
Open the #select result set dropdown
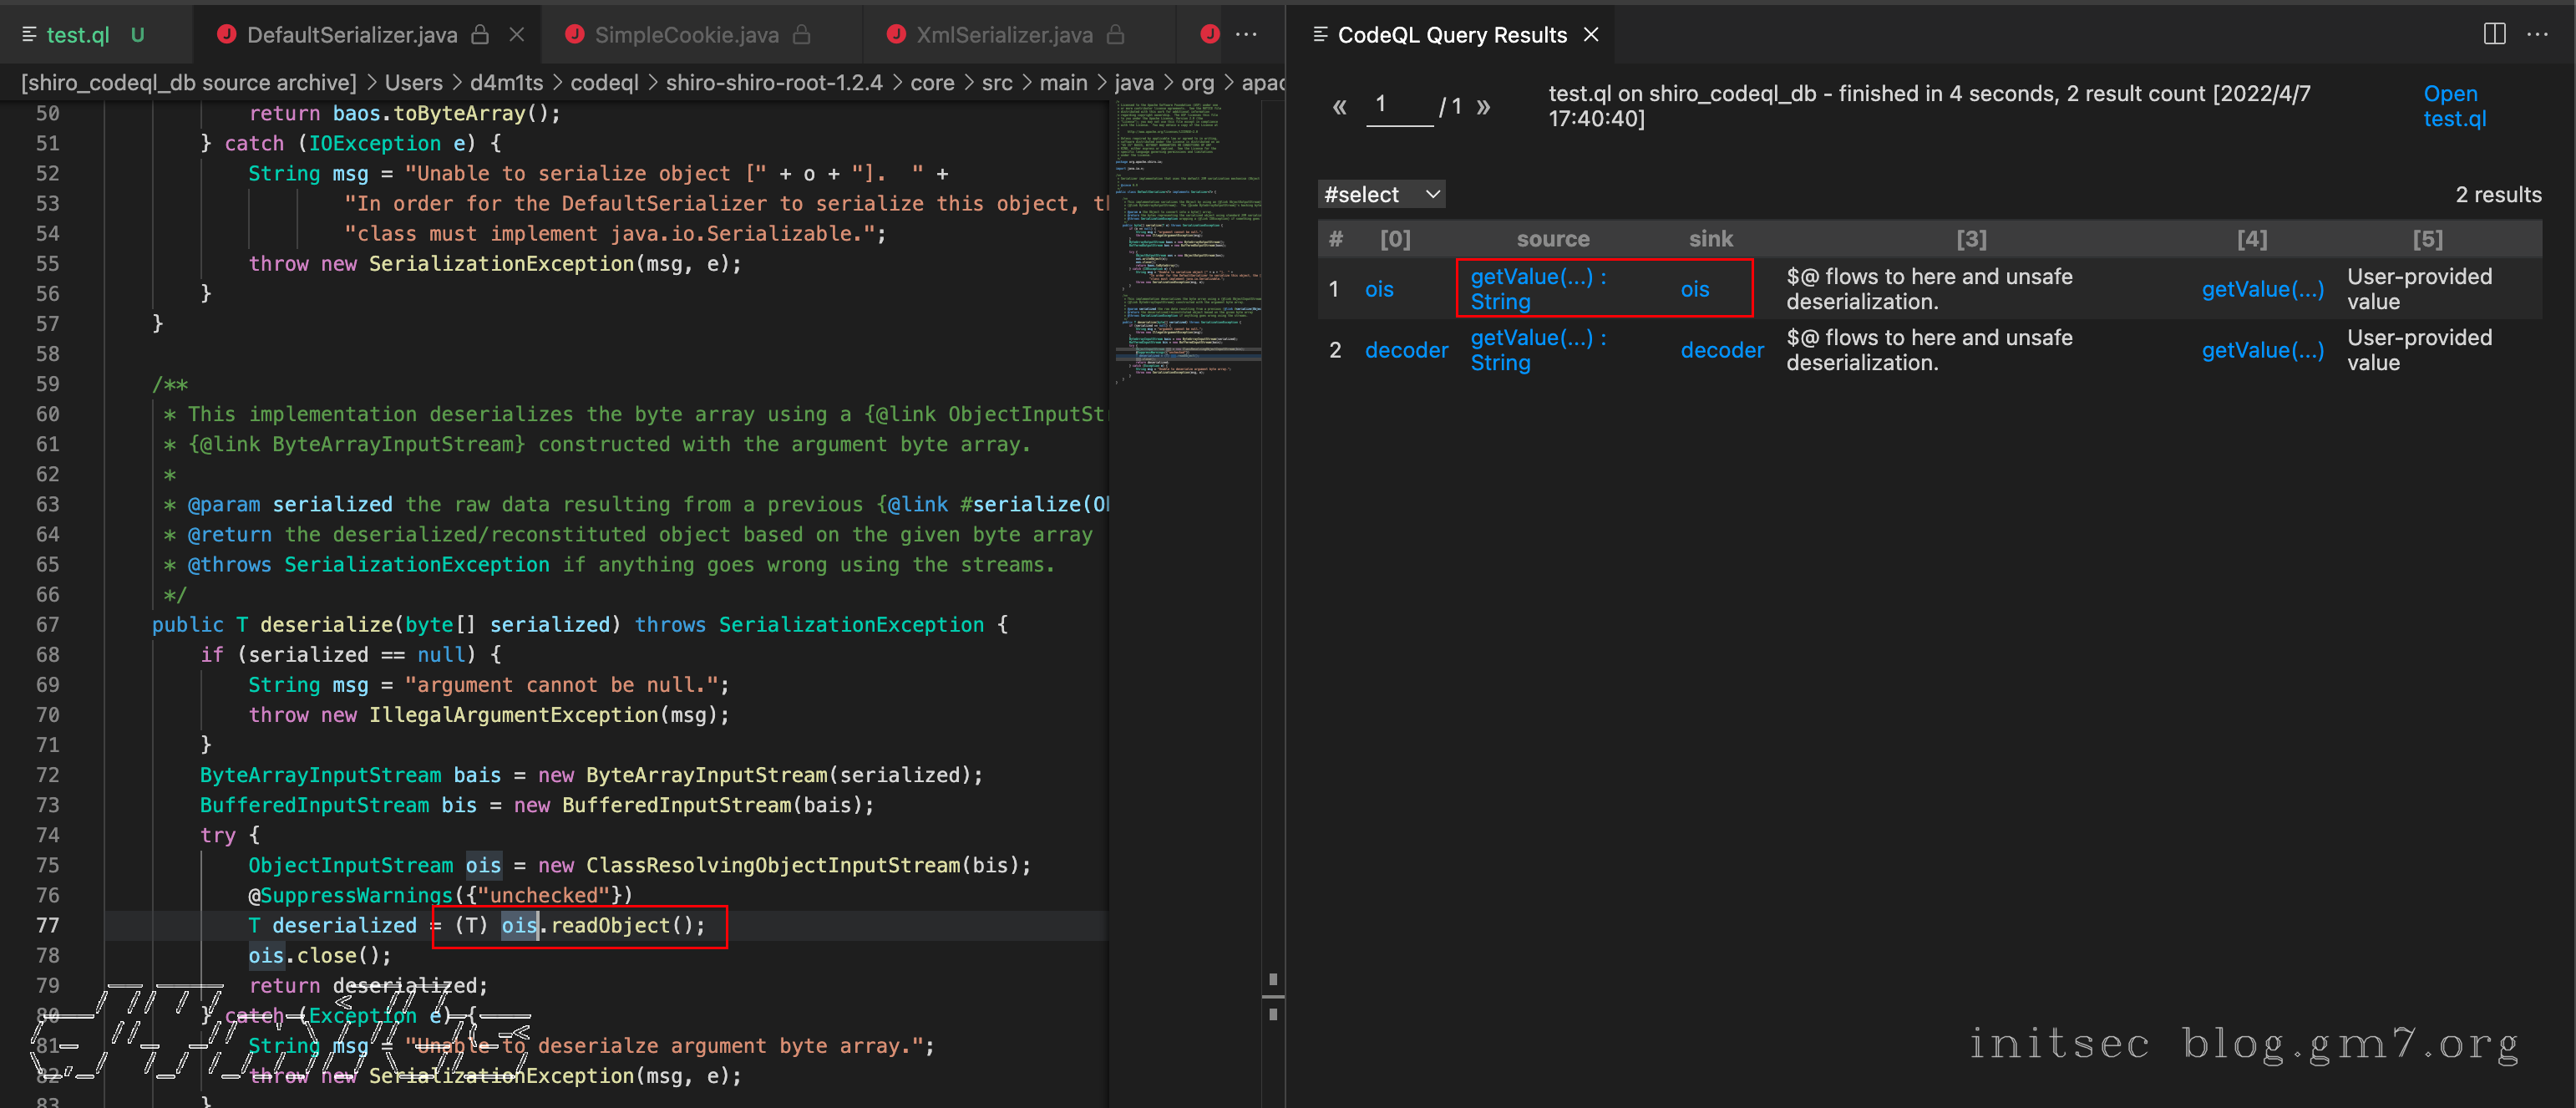click(x=1381, y=194)
